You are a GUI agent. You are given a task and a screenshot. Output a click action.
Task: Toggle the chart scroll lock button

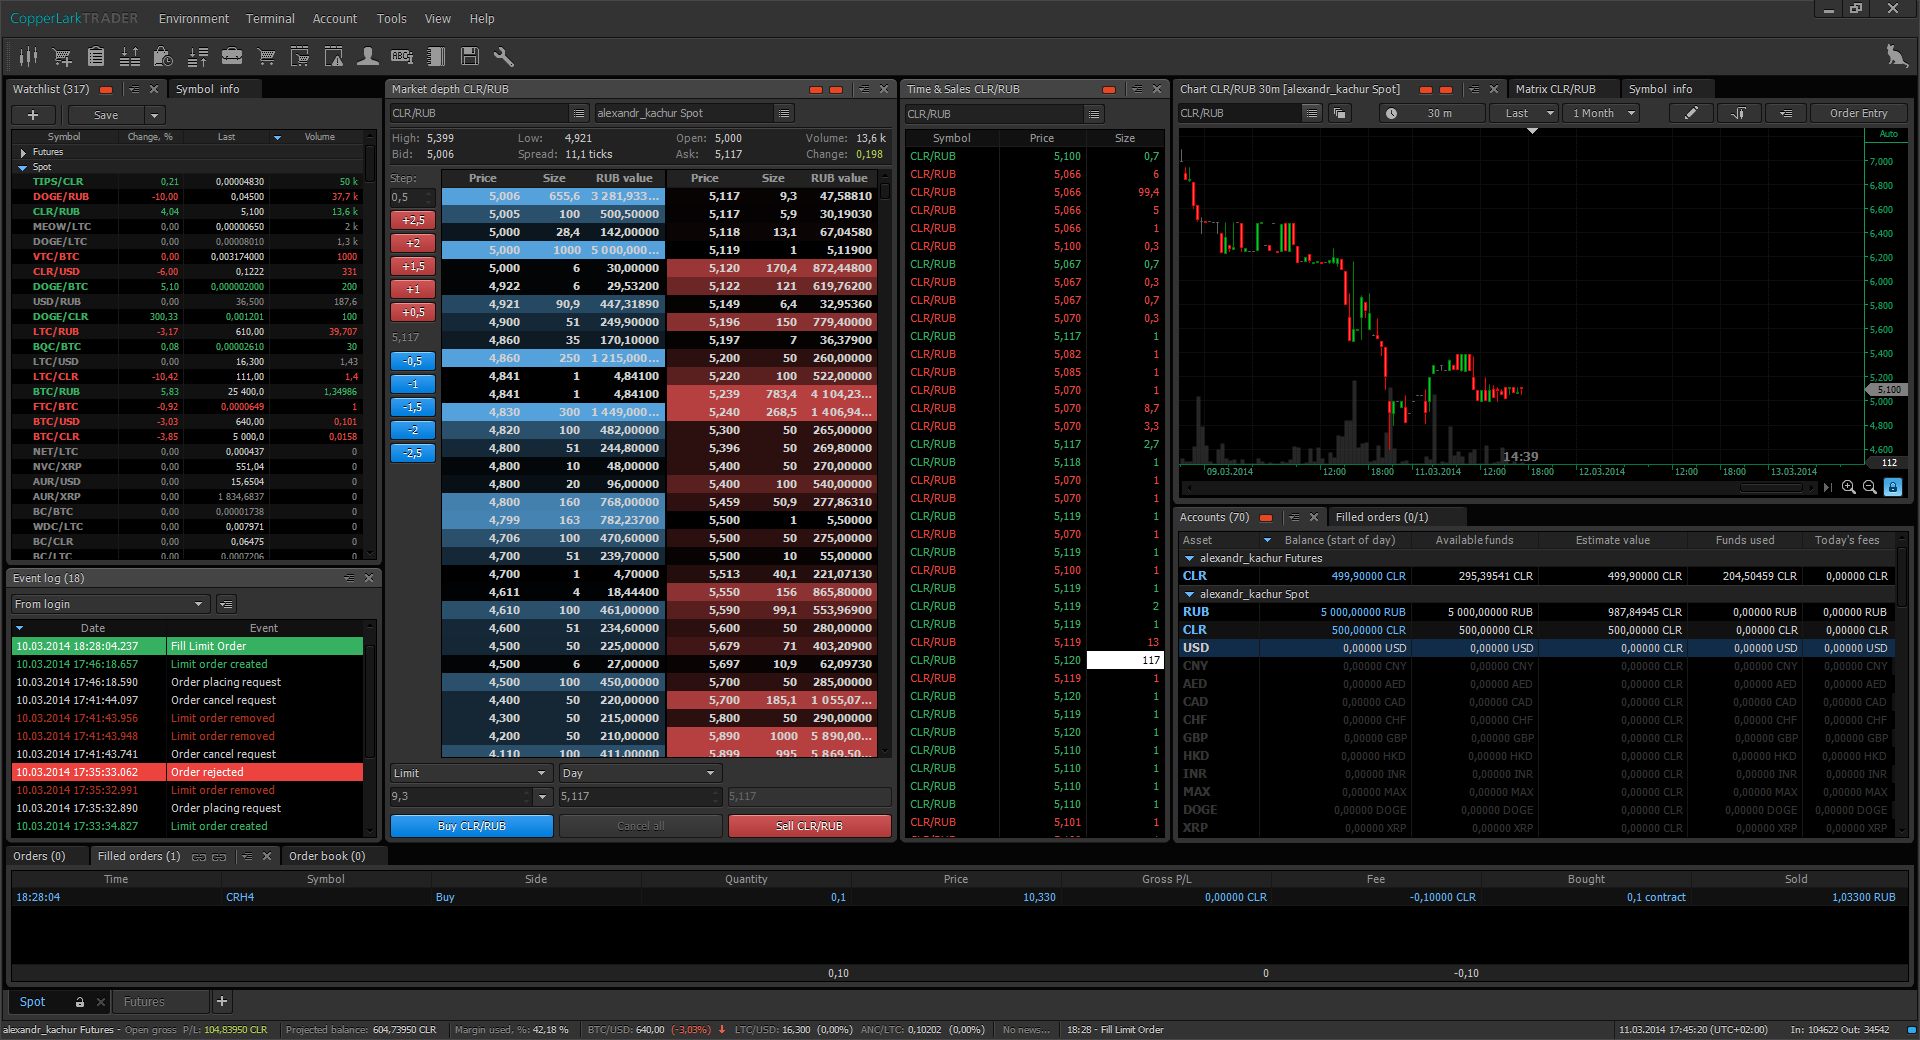(1892, 487)
